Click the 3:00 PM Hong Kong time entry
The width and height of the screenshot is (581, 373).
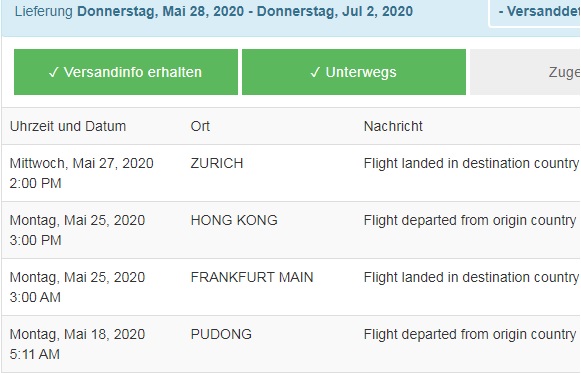(36, 240)
